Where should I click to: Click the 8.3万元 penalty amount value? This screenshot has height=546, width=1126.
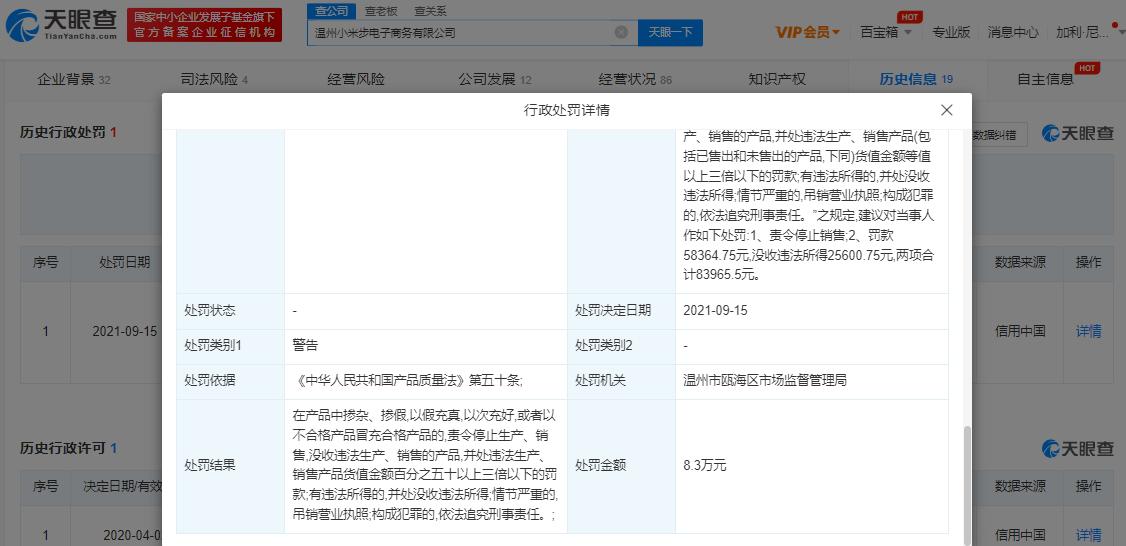click(704, 466)
